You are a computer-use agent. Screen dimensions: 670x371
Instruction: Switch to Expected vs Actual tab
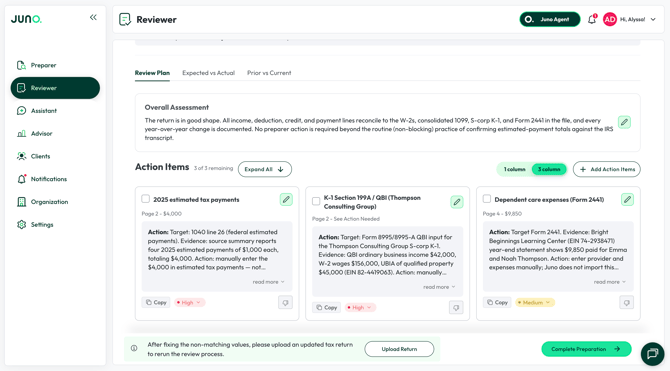pos(209,73)
